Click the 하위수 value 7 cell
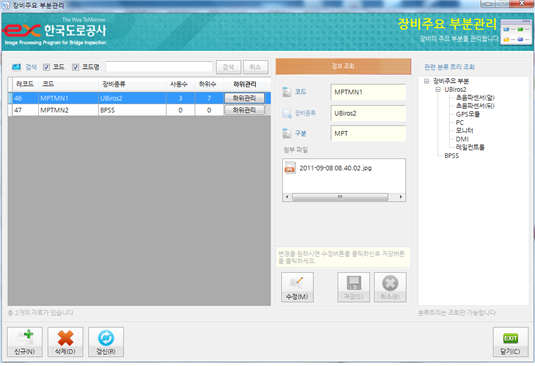 [209, 98]
